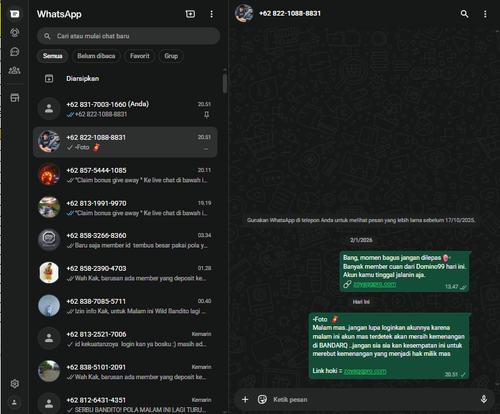Open the Channels icon in sidebar

[15, 52]
